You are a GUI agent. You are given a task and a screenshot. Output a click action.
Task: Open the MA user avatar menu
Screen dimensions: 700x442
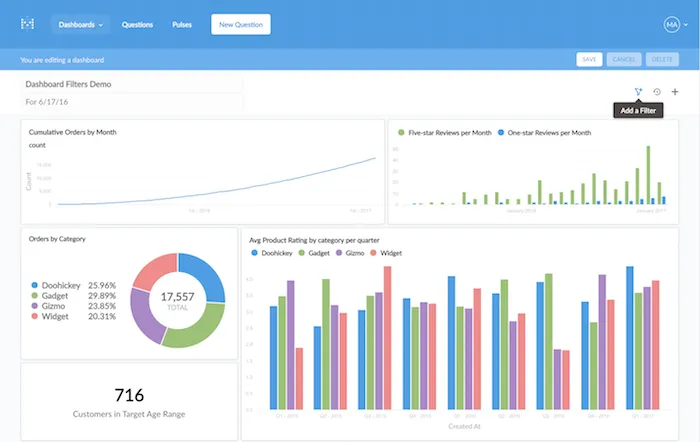671,24
